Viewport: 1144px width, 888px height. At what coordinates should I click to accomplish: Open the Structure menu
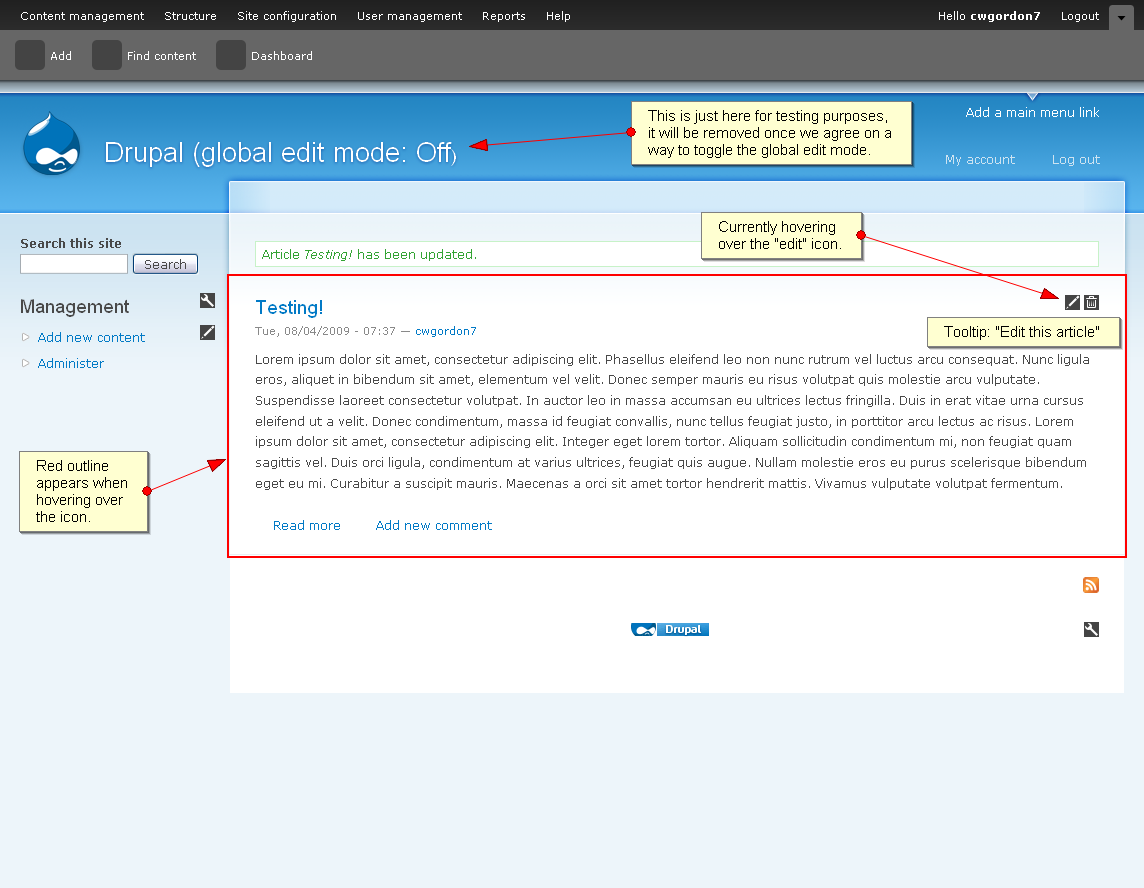tap(190, 16)
